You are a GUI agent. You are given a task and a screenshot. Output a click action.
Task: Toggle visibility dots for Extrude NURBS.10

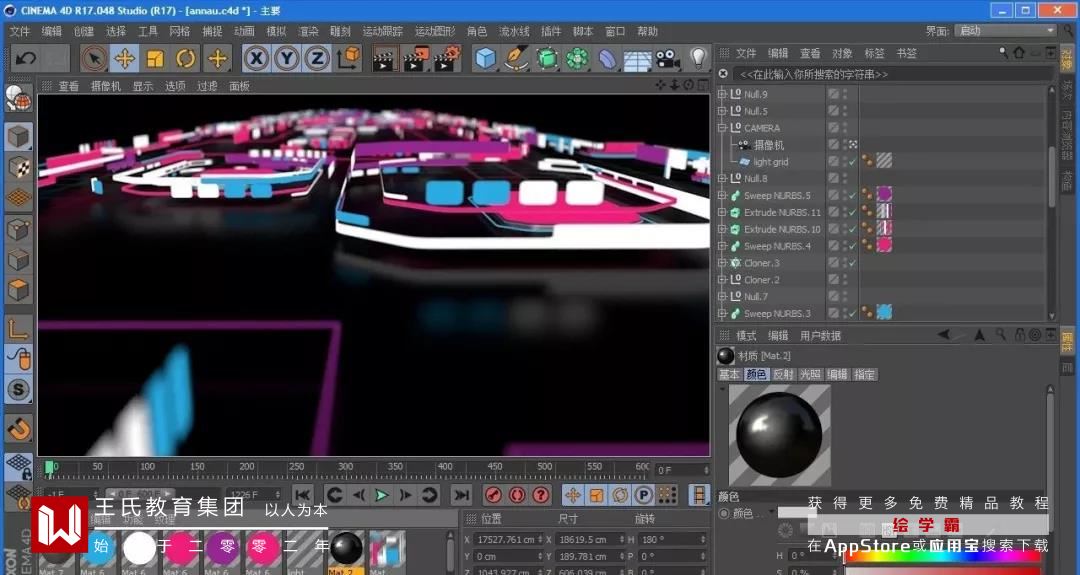coord(844,229)
